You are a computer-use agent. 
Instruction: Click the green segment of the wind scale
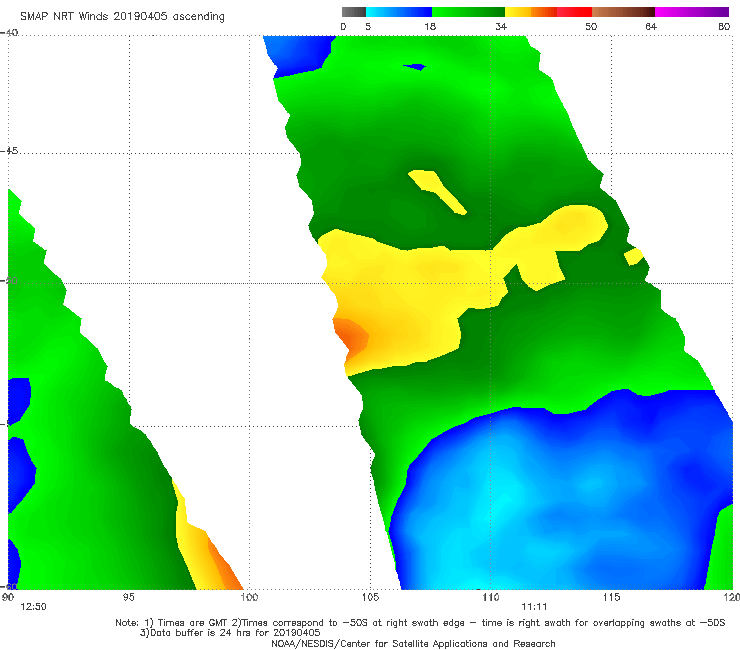(468, 12)
